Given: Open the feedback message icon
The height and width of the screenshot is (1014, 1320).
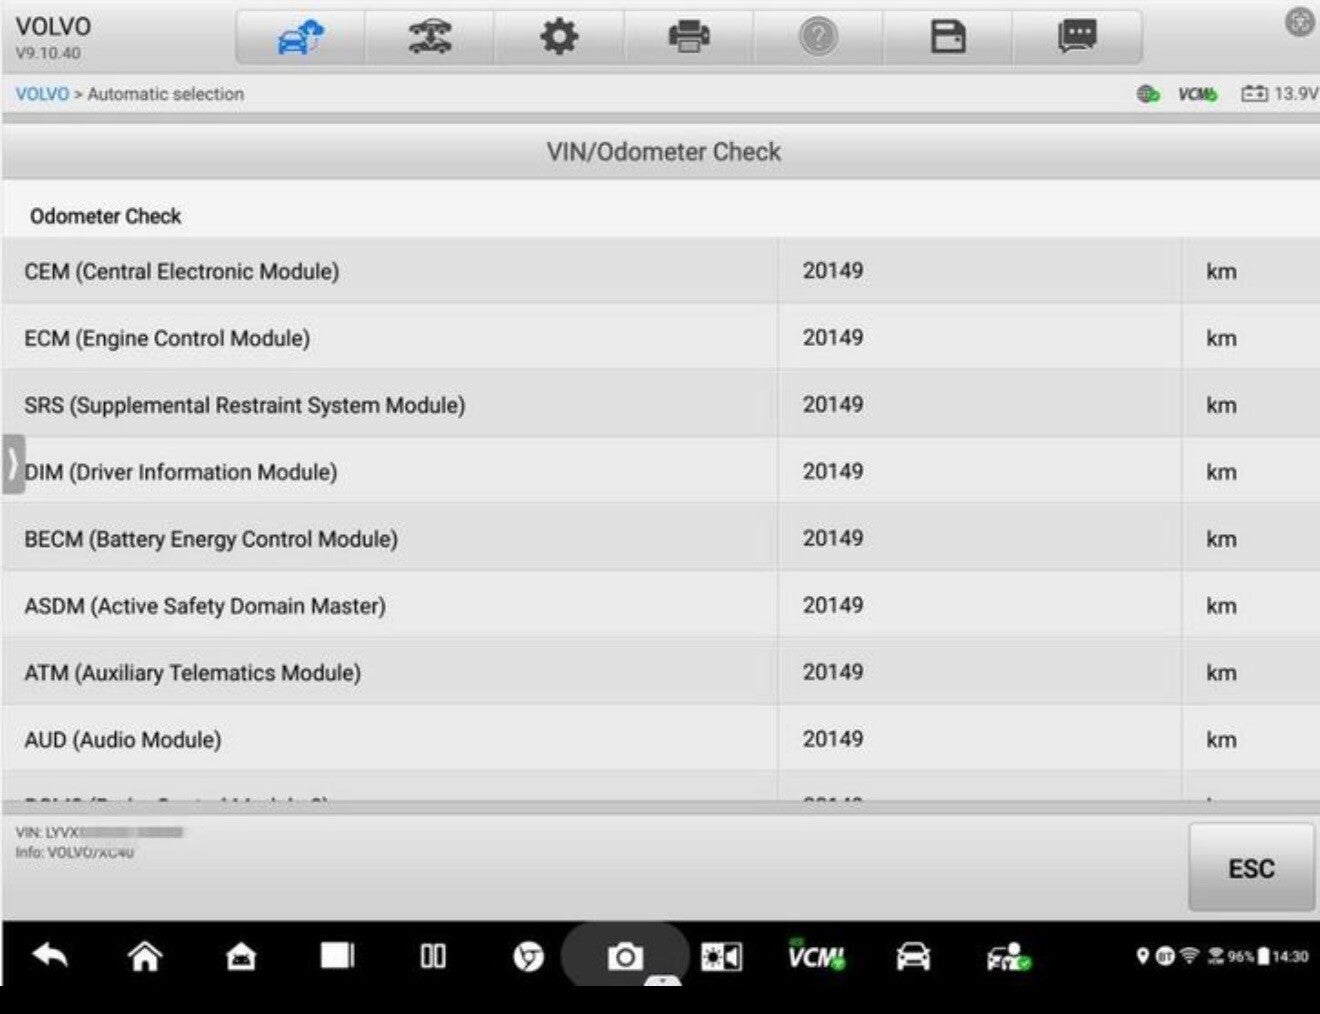Looking at the screenshot, I should 1077,38.
